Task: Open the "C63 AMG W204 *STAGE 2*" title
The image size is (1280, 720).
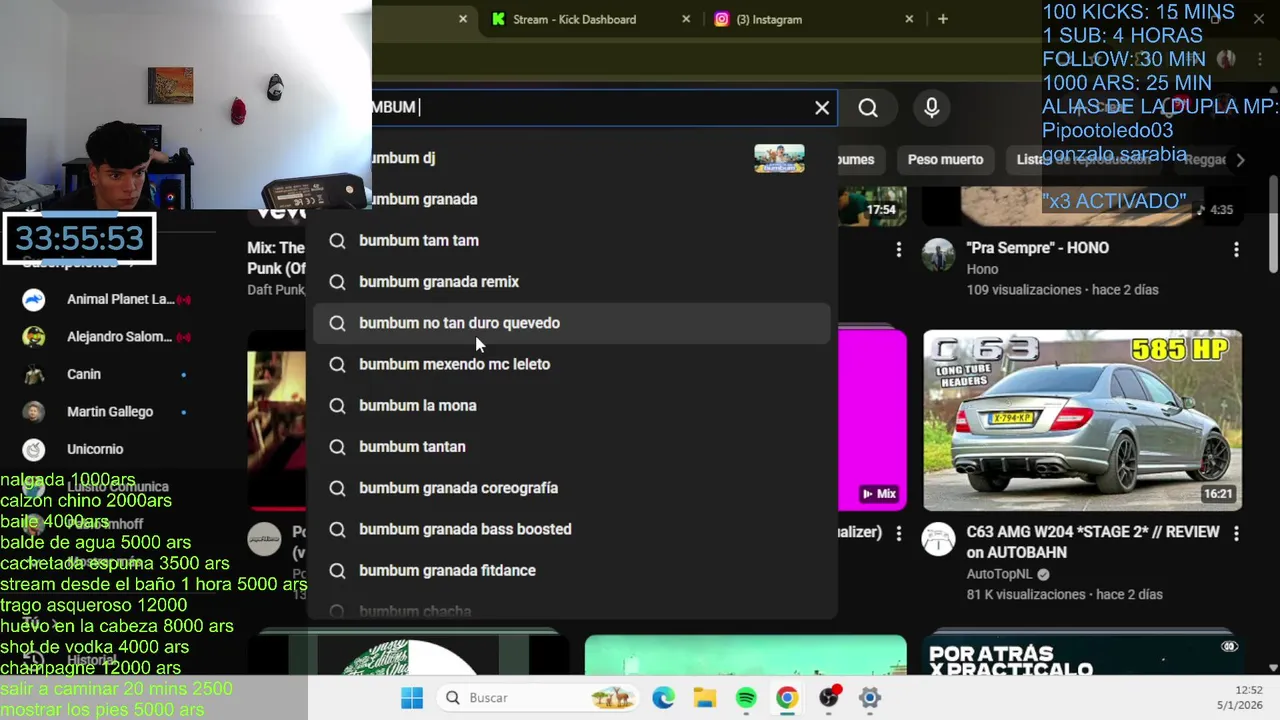Action: pos(1093,542)
